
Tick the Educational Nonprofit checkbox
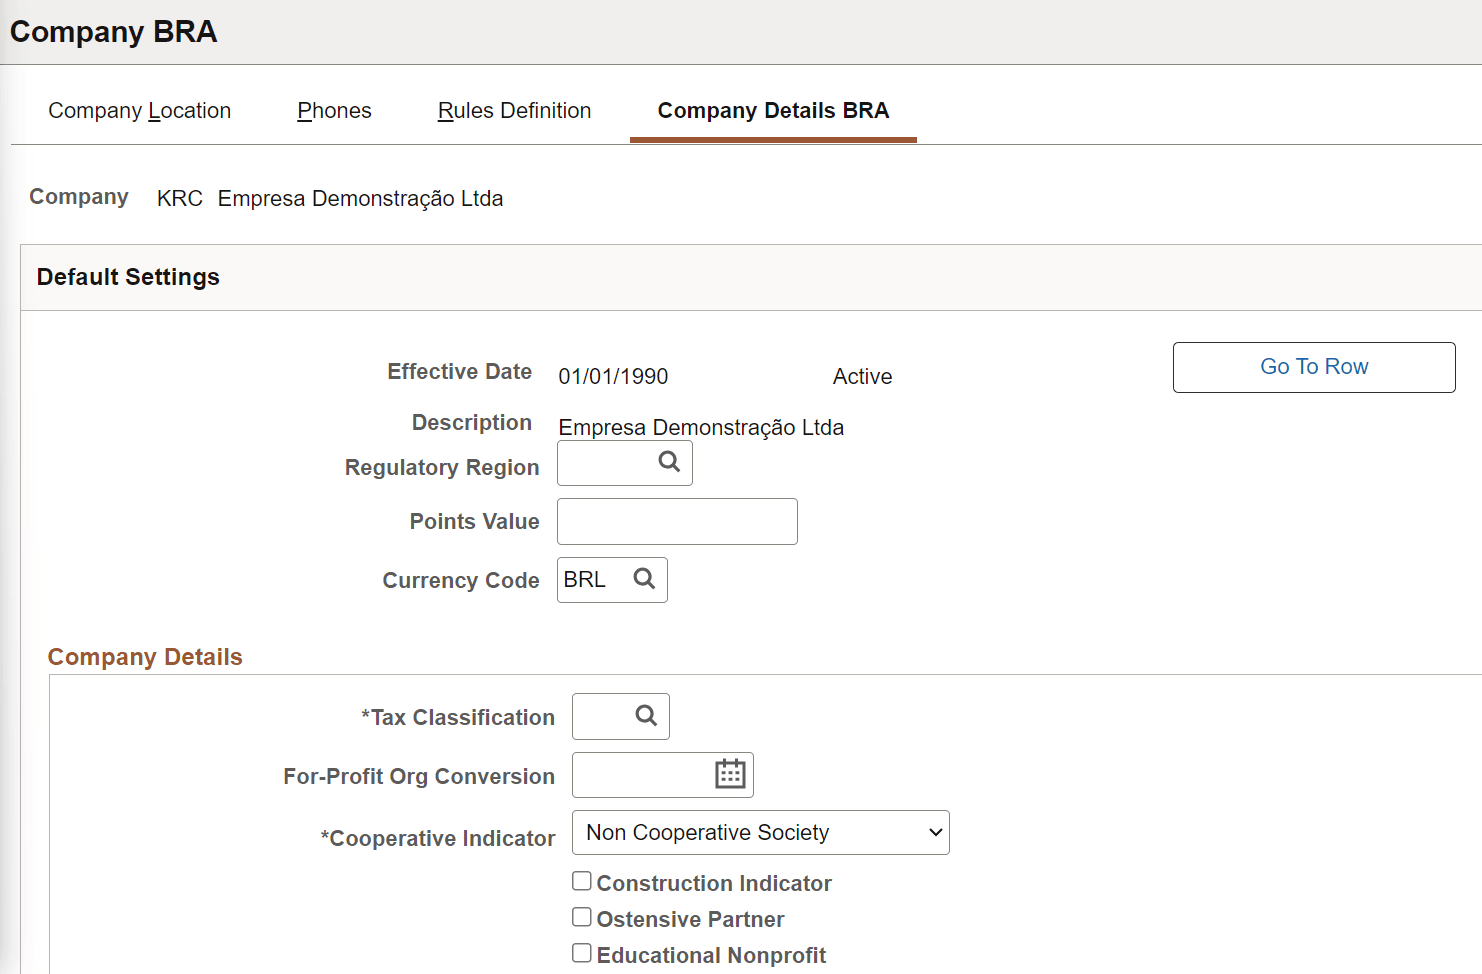coord(582,952)
